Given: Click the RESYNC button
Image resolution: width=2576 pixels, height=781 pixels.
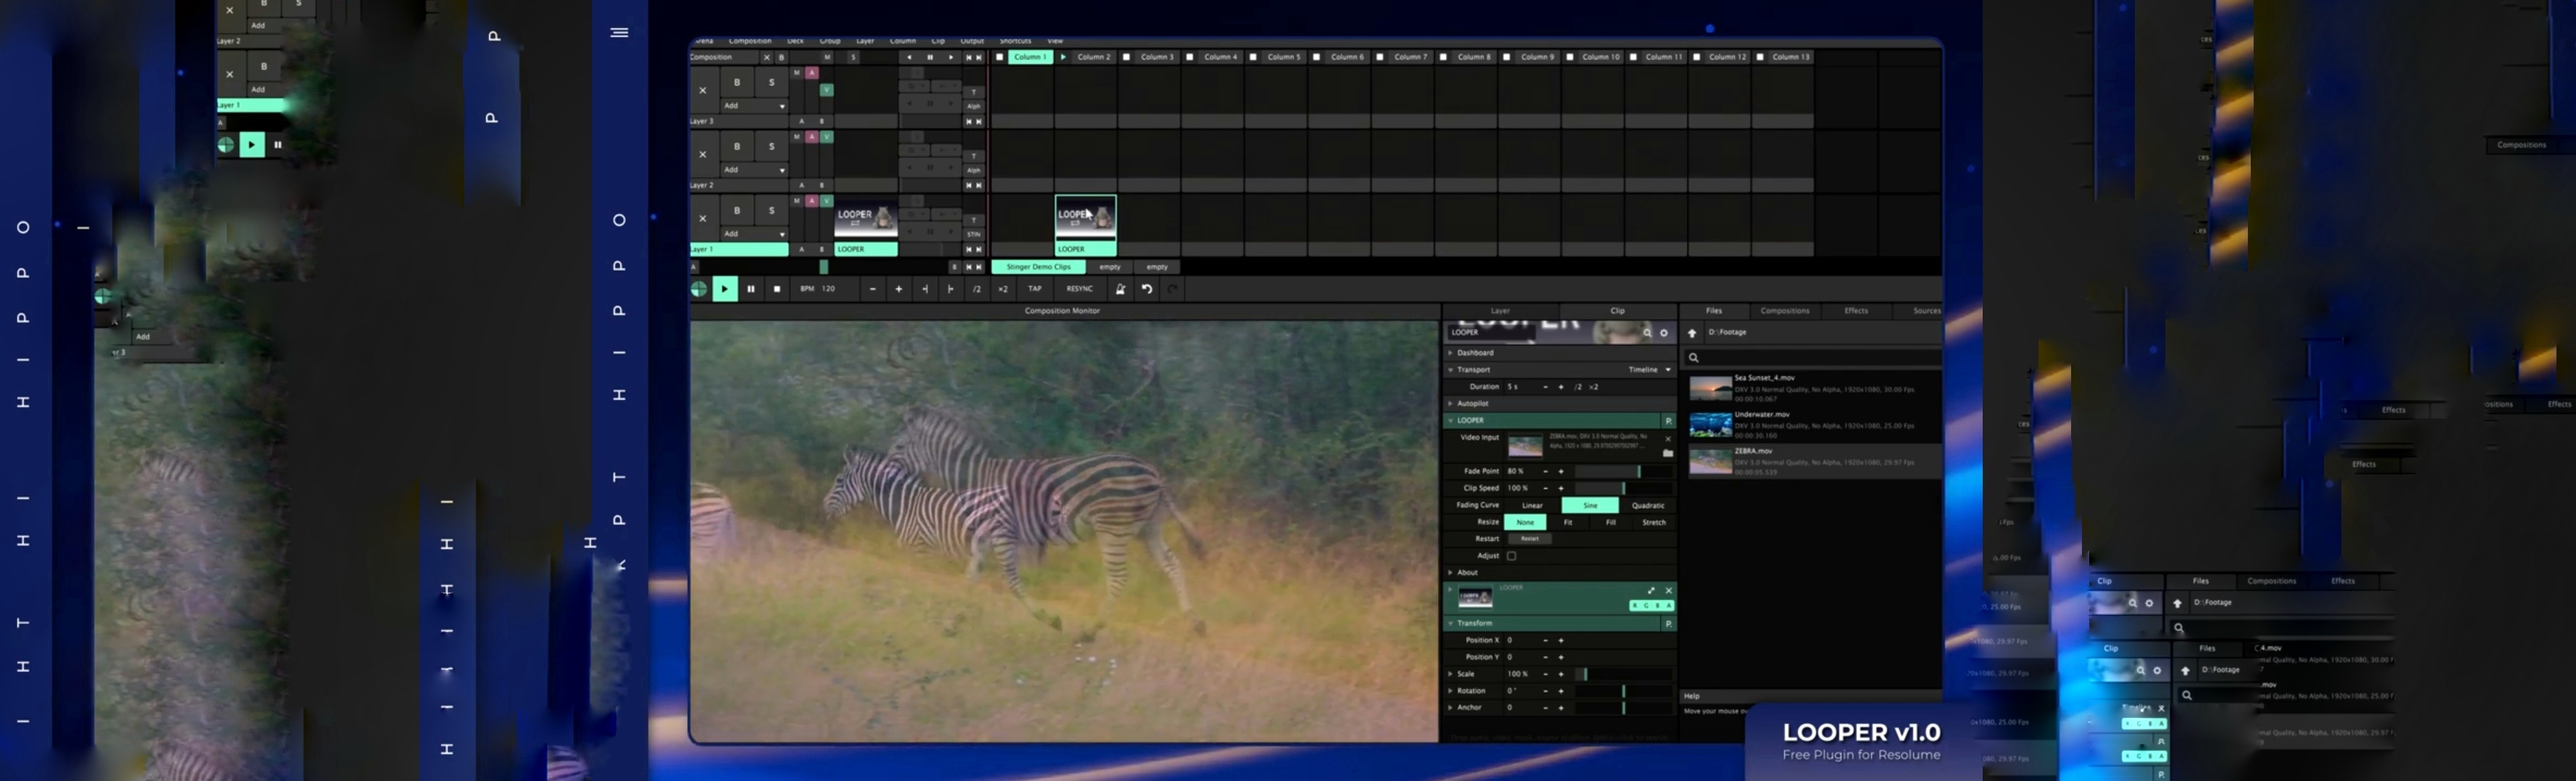Looking at the screenshot, I should (1080, 289).
